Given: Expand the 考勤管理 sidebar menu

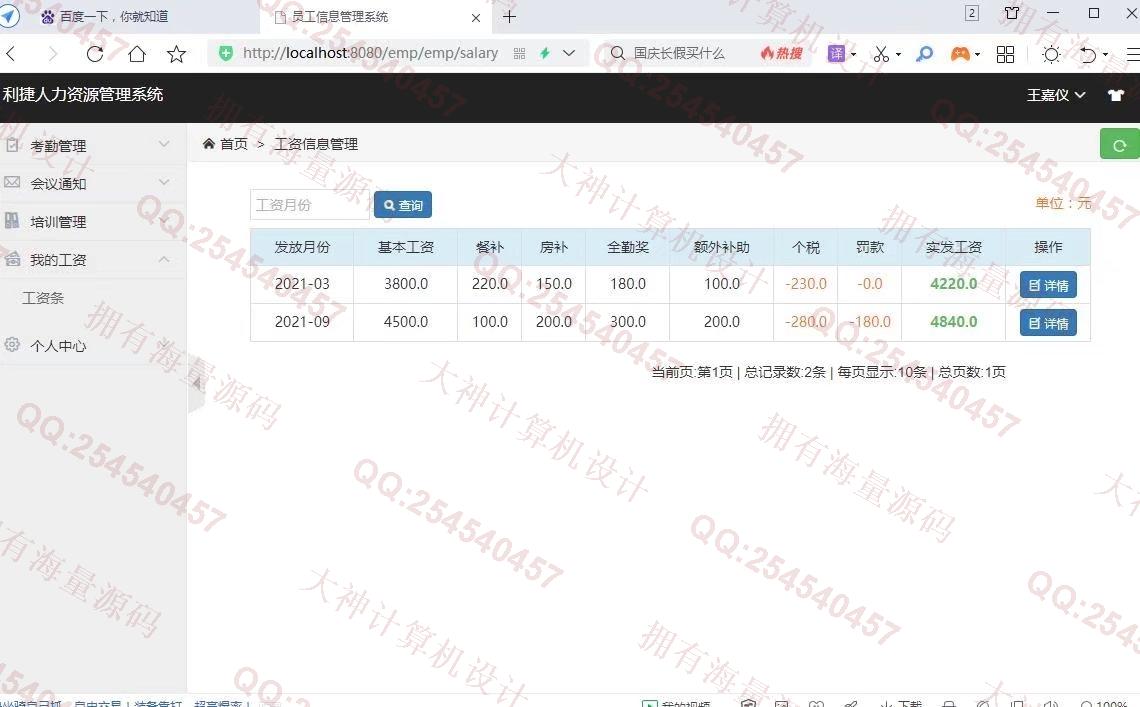Looking at the screenshot, I should click(93, 145).
